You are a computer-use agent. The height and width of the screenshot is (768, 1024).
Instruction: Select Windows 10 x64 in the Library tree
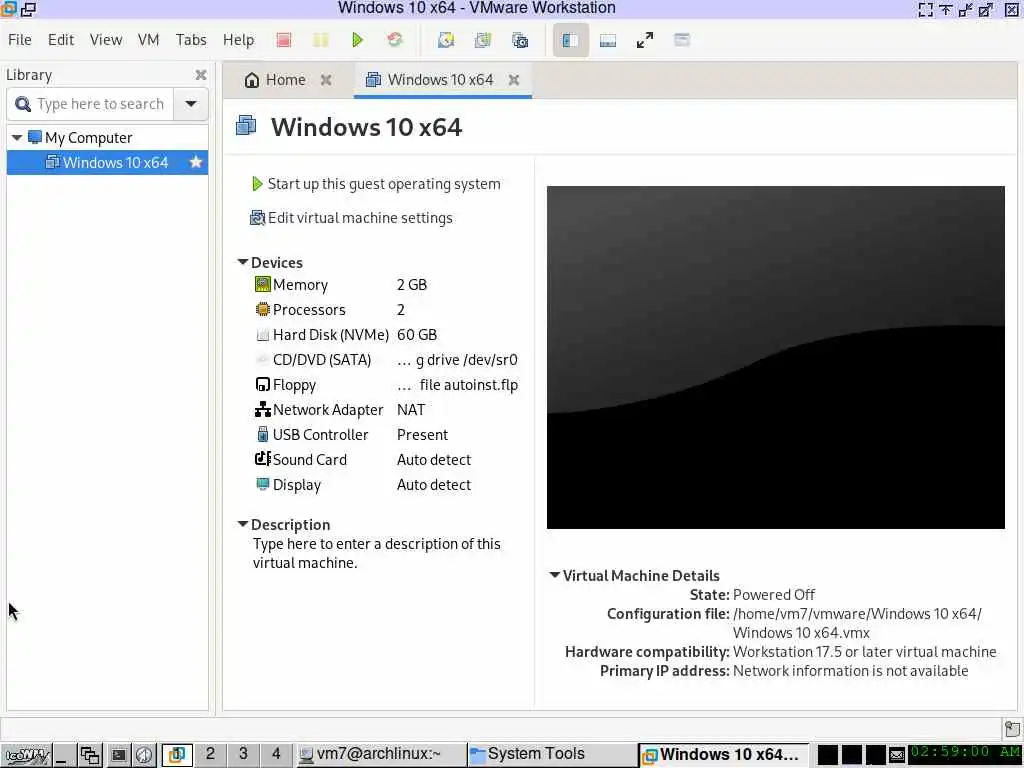[x=107, y=163]
